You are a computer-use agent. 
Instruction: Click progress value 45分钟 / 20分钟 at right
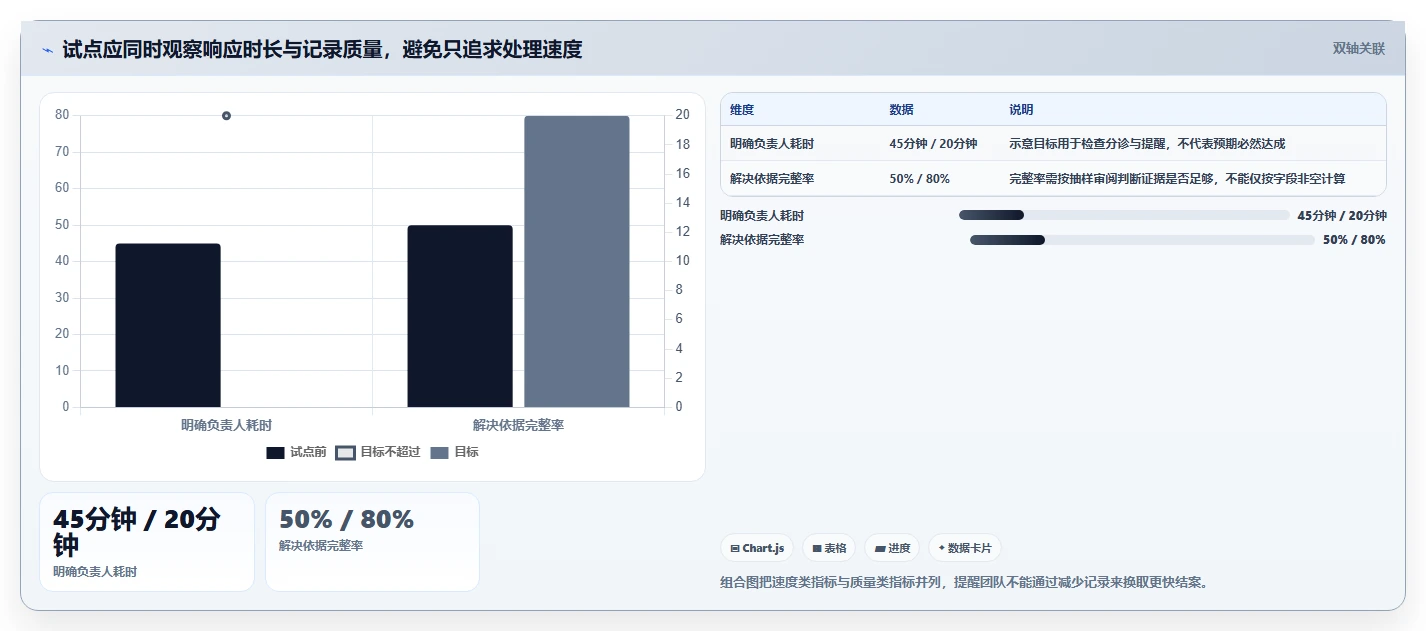tap(1342, 215)
